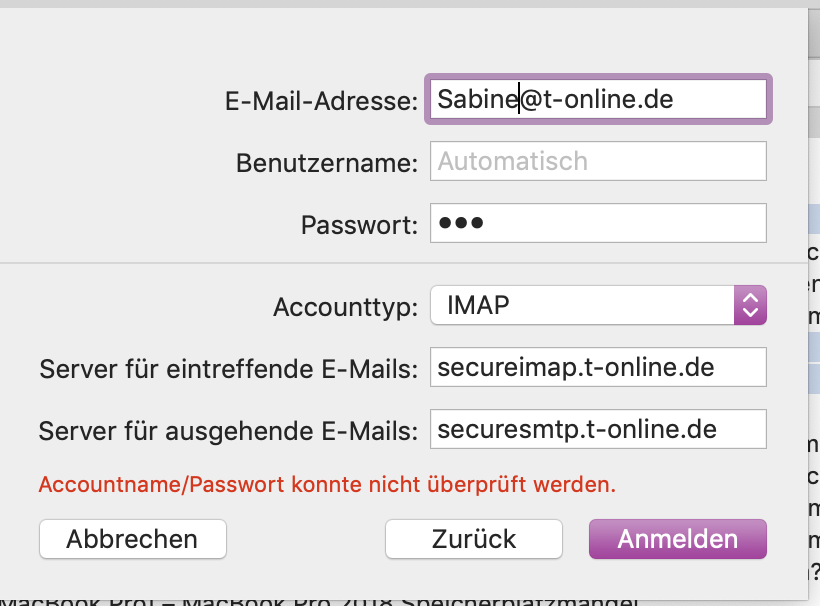This screenshot has width=820, height=606.
Task: Click the purple up-down arrows beside IMAP
Action: (750, 305)
